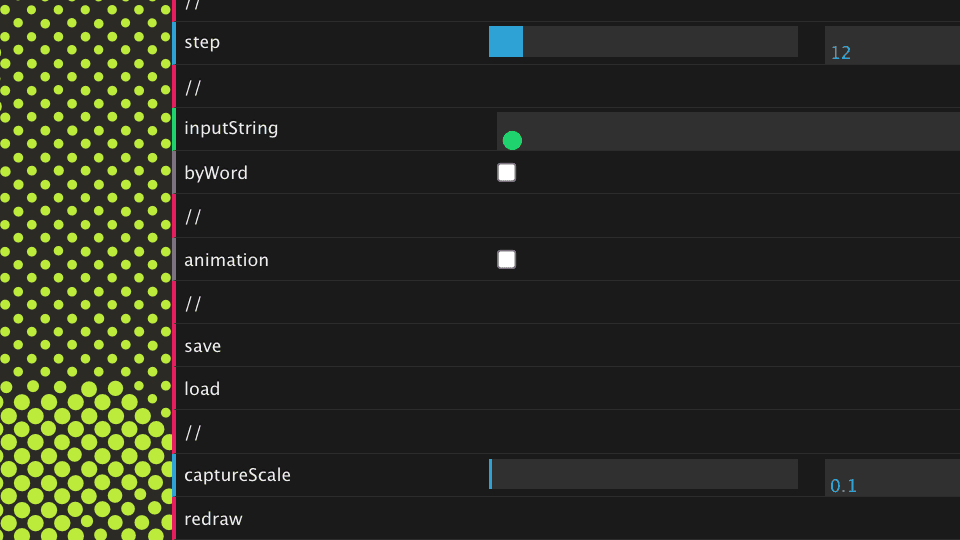Viewport: 960px width, 540px height.
Task: Click the blue filled part of step slider
Action: click(x=506, y=42)
